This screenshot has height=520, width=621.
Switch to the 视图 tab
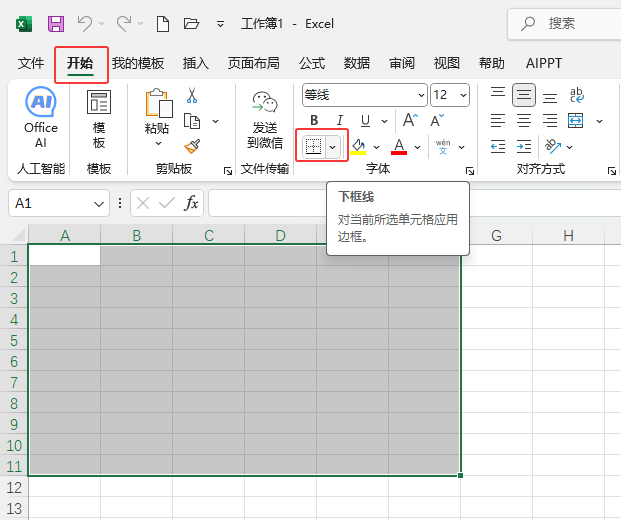click(x=447, y=63)
